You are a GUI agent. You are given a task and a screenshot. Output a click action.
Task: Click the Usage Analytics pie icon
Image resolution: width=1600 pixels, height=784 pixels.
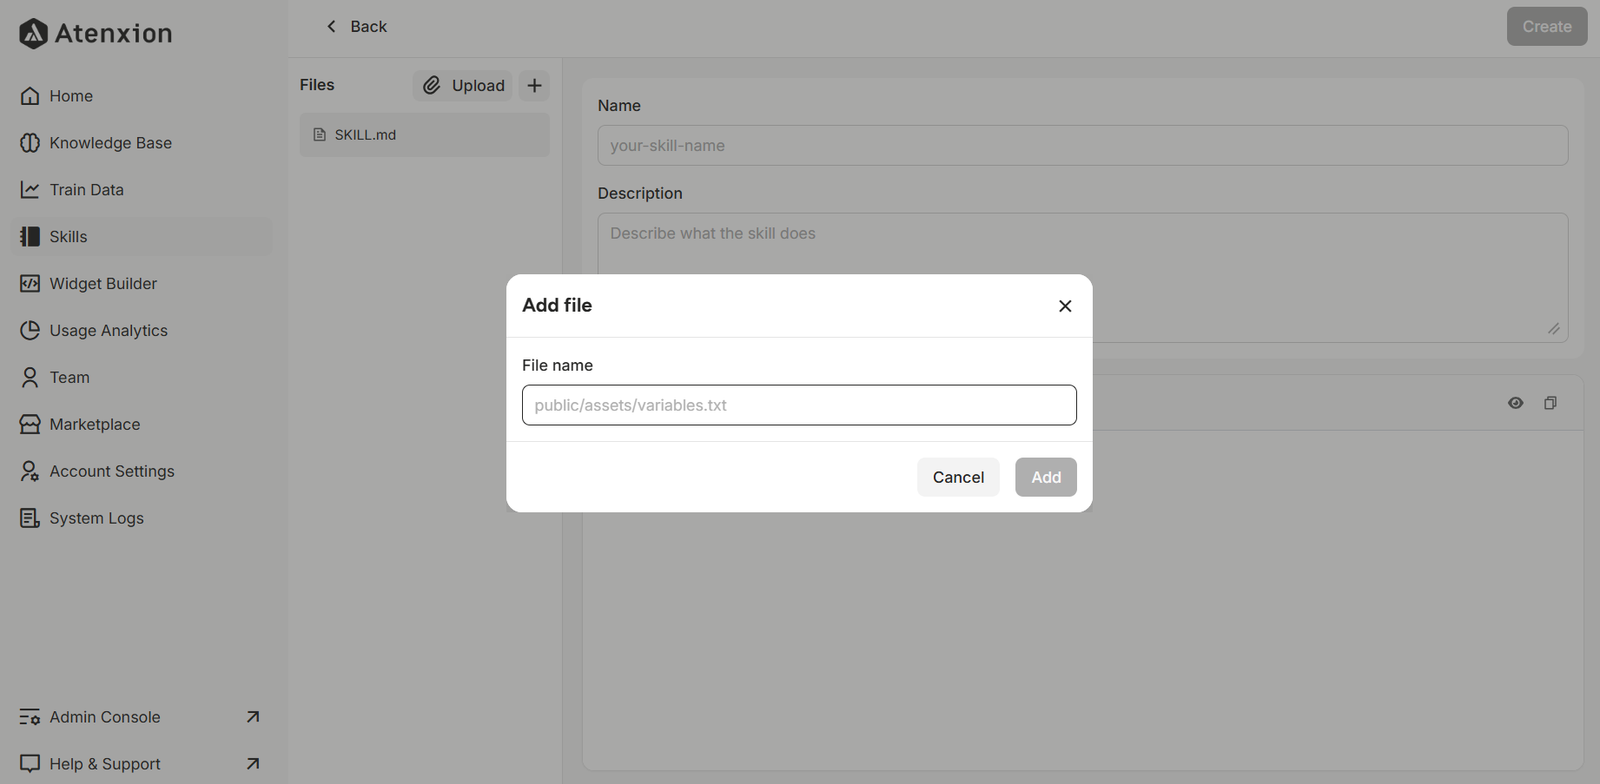click(30, 331)
